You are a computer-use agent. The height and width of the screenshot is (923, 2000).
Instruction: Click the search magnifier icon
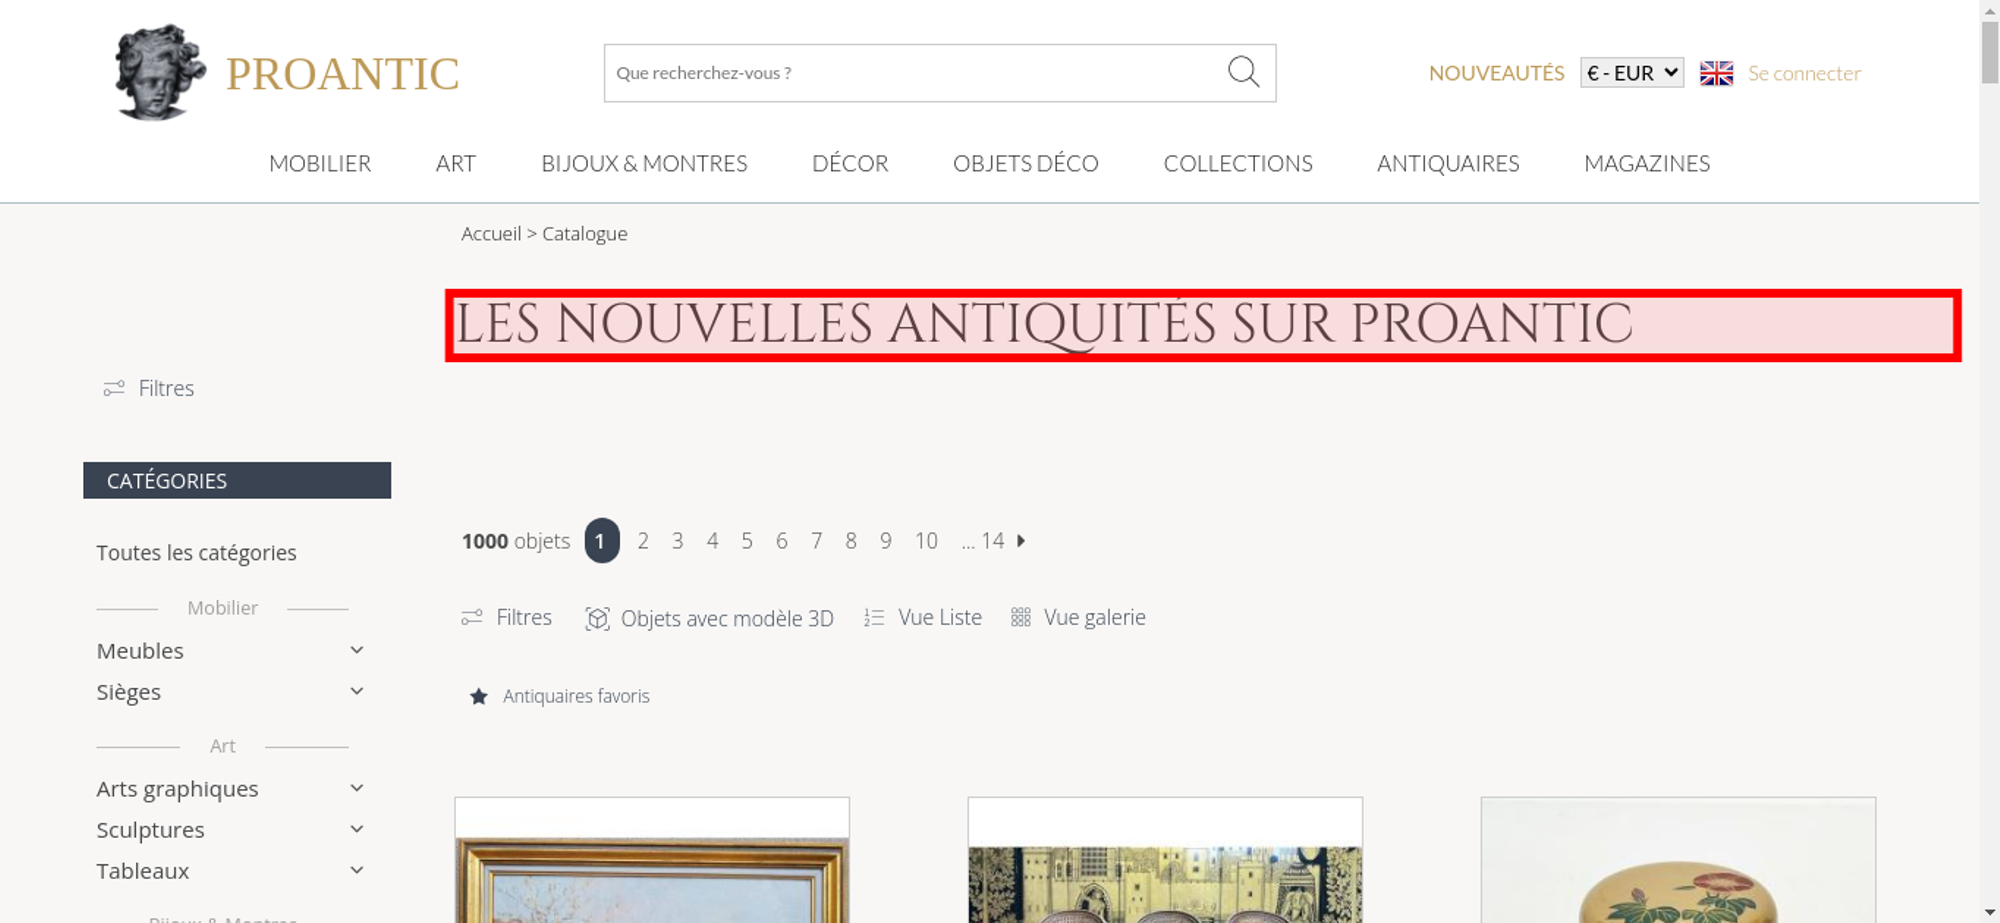[1243, 72]
